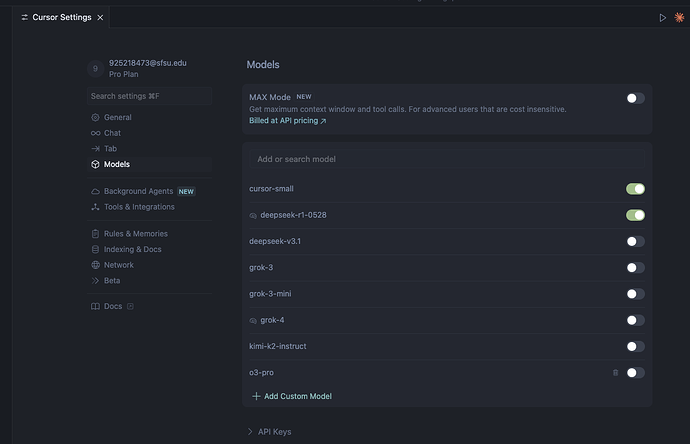Select the Cursor Settings tab
Screen dimensions: 690x444
click(x=61, y=17)
